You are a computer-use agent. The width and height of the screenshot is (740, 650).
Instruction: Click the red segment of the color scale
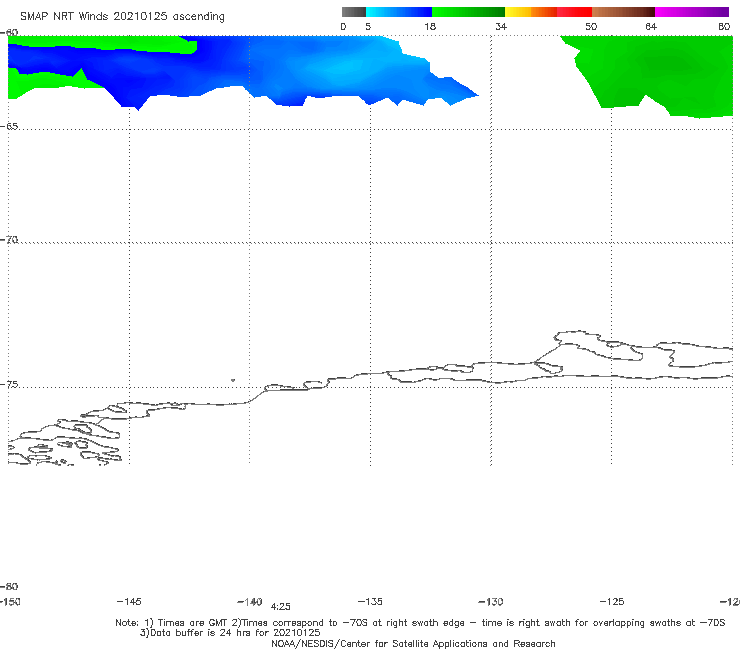[574, 12]
